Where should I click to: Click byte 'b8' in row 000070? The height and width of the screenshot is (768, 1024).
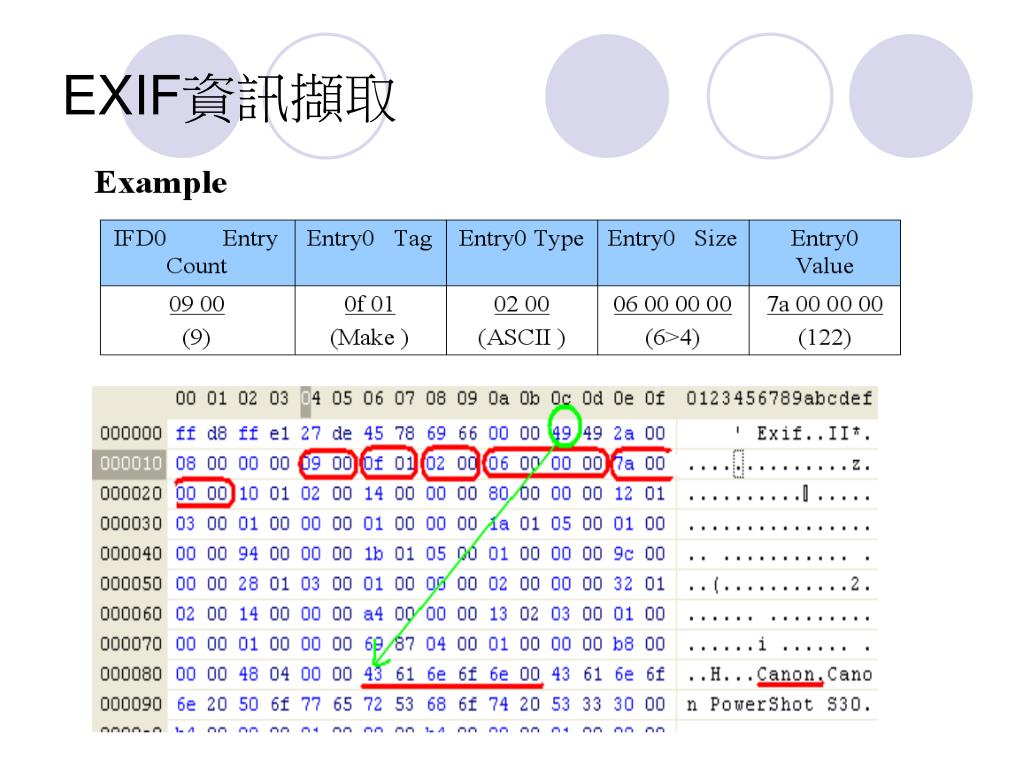pyautogui.click(x=624, y=644)
